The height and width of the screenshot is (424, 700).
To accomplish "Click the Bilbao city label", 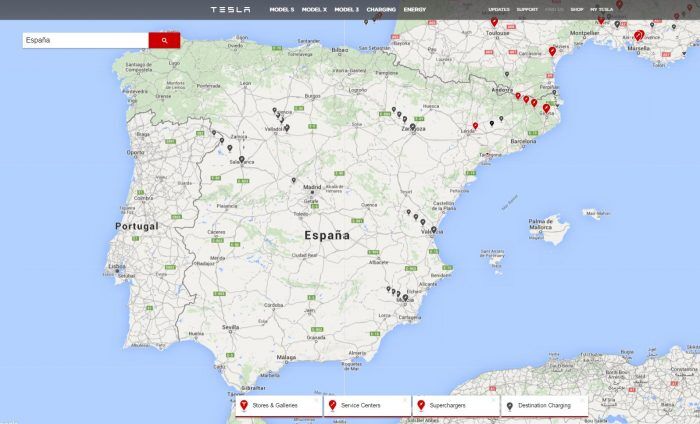I will pyautogui.click(x=339, y=50).
